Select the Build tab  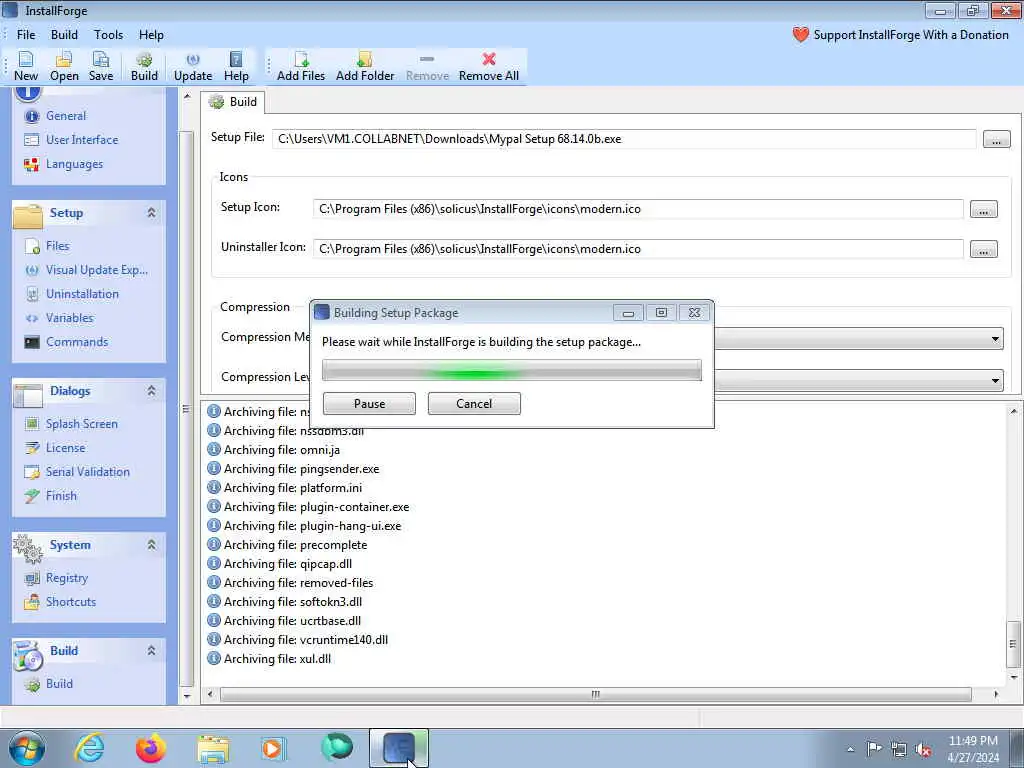[x=233, y=102]
